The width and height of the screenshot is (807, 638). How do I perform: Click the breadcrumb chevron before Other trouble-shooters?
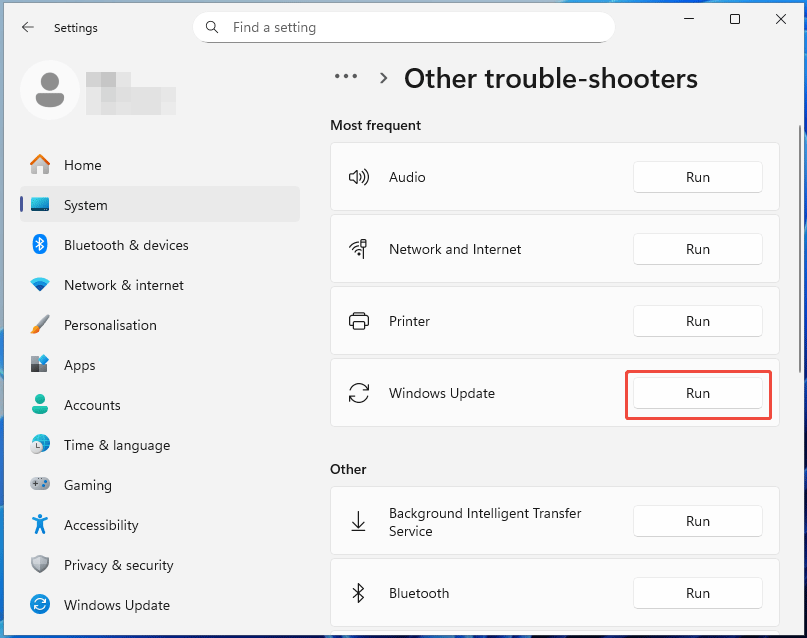tap(383, 76)
